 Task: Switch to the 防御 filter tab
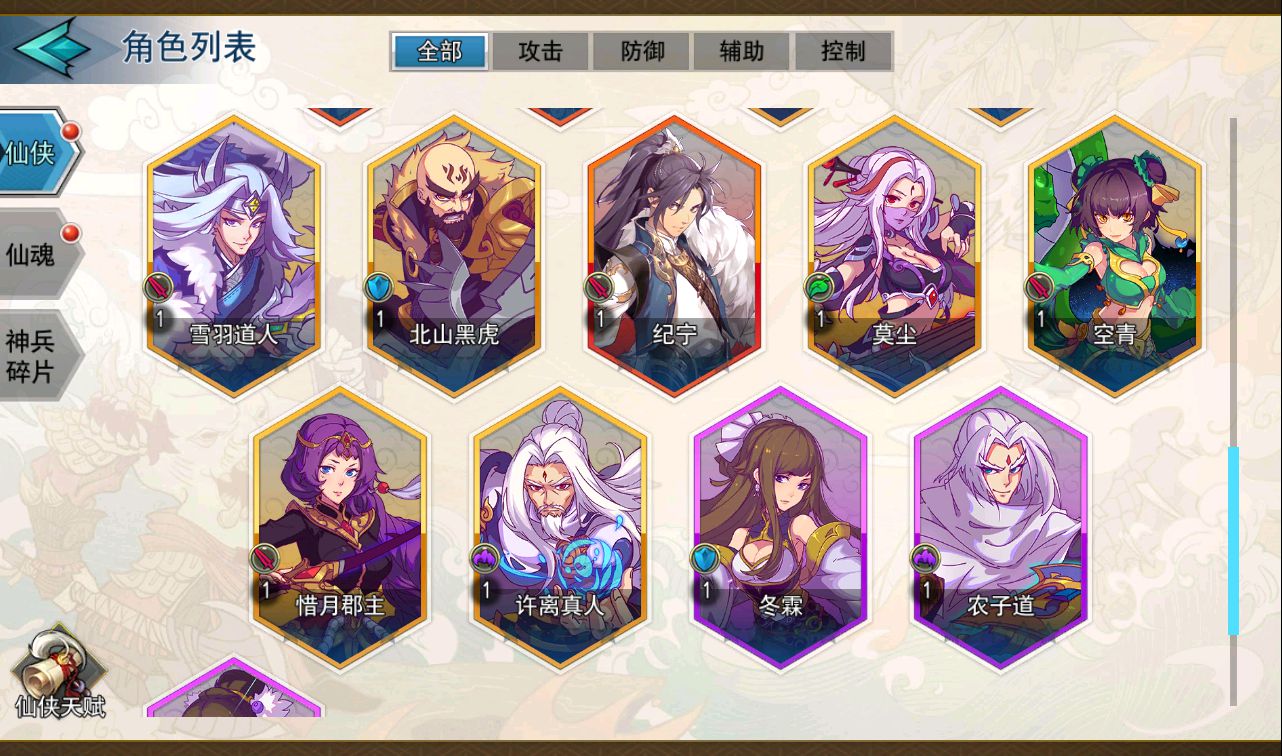click(x=642, y=51)
